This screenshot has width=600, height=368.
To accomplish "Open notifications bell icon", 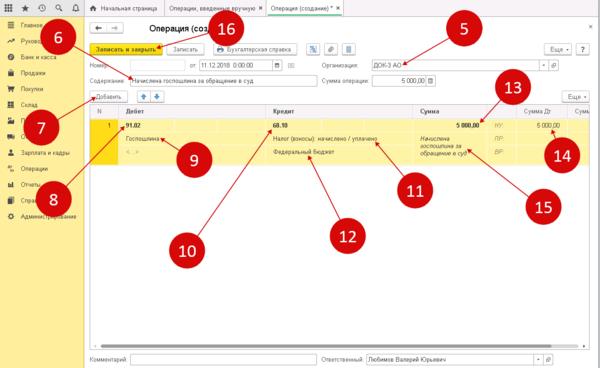I will click(x=76, y=8).
